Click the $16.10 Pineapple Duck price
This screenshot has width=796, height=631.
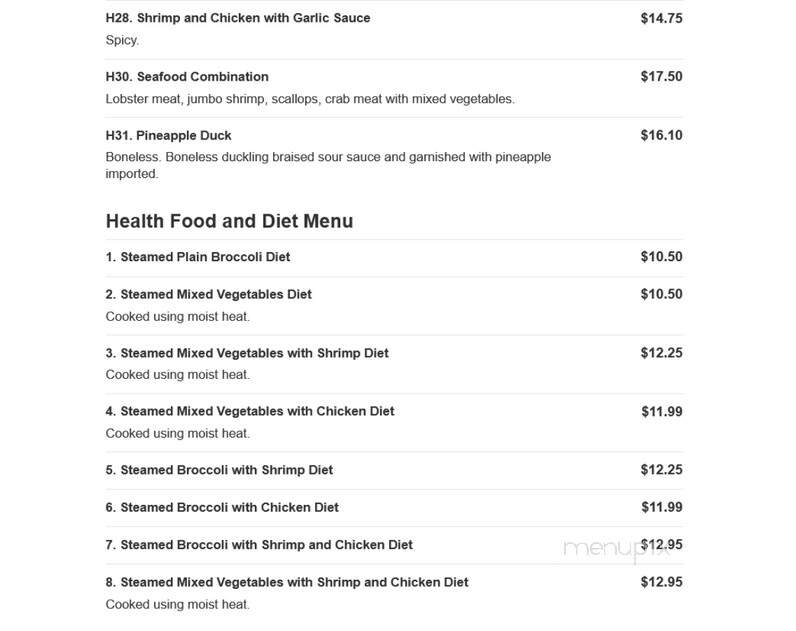point(661,136)
